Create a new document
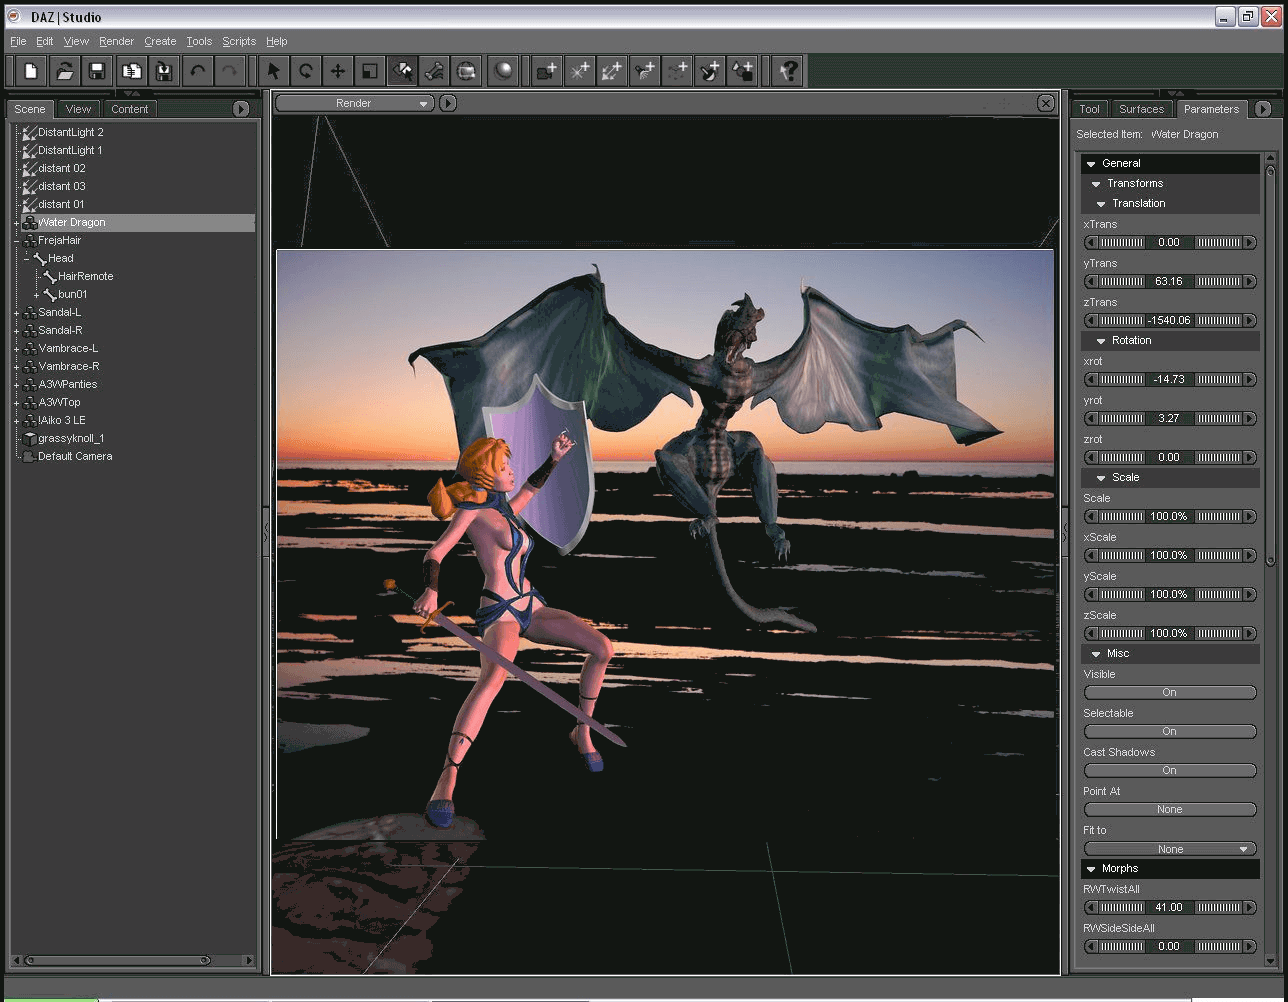The image size is (1288, 1002). pos(30,70)
